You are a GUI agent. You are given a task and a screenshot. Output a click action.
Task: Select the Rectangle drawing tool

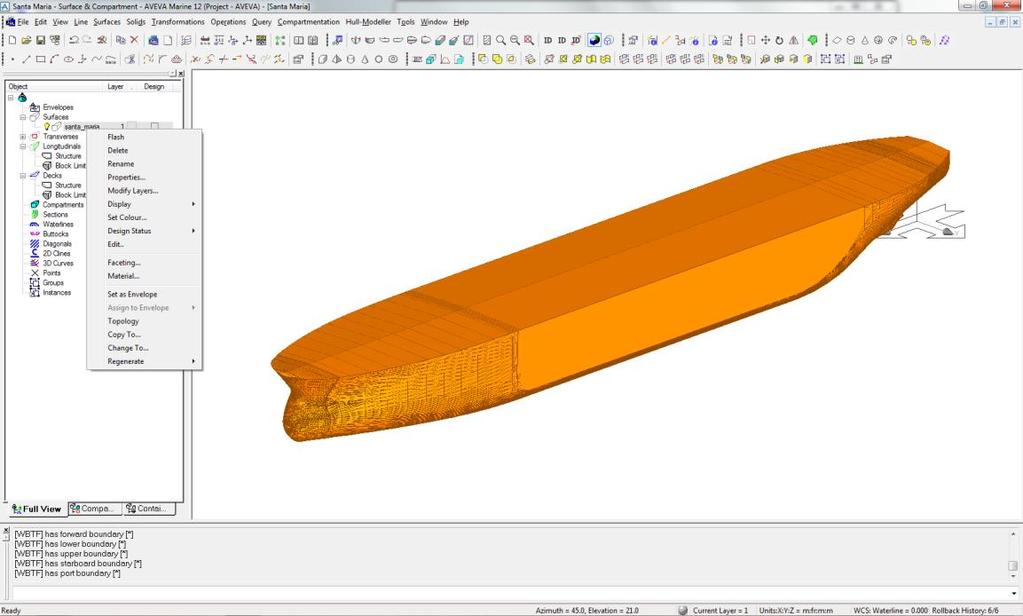tap(40, 59)
